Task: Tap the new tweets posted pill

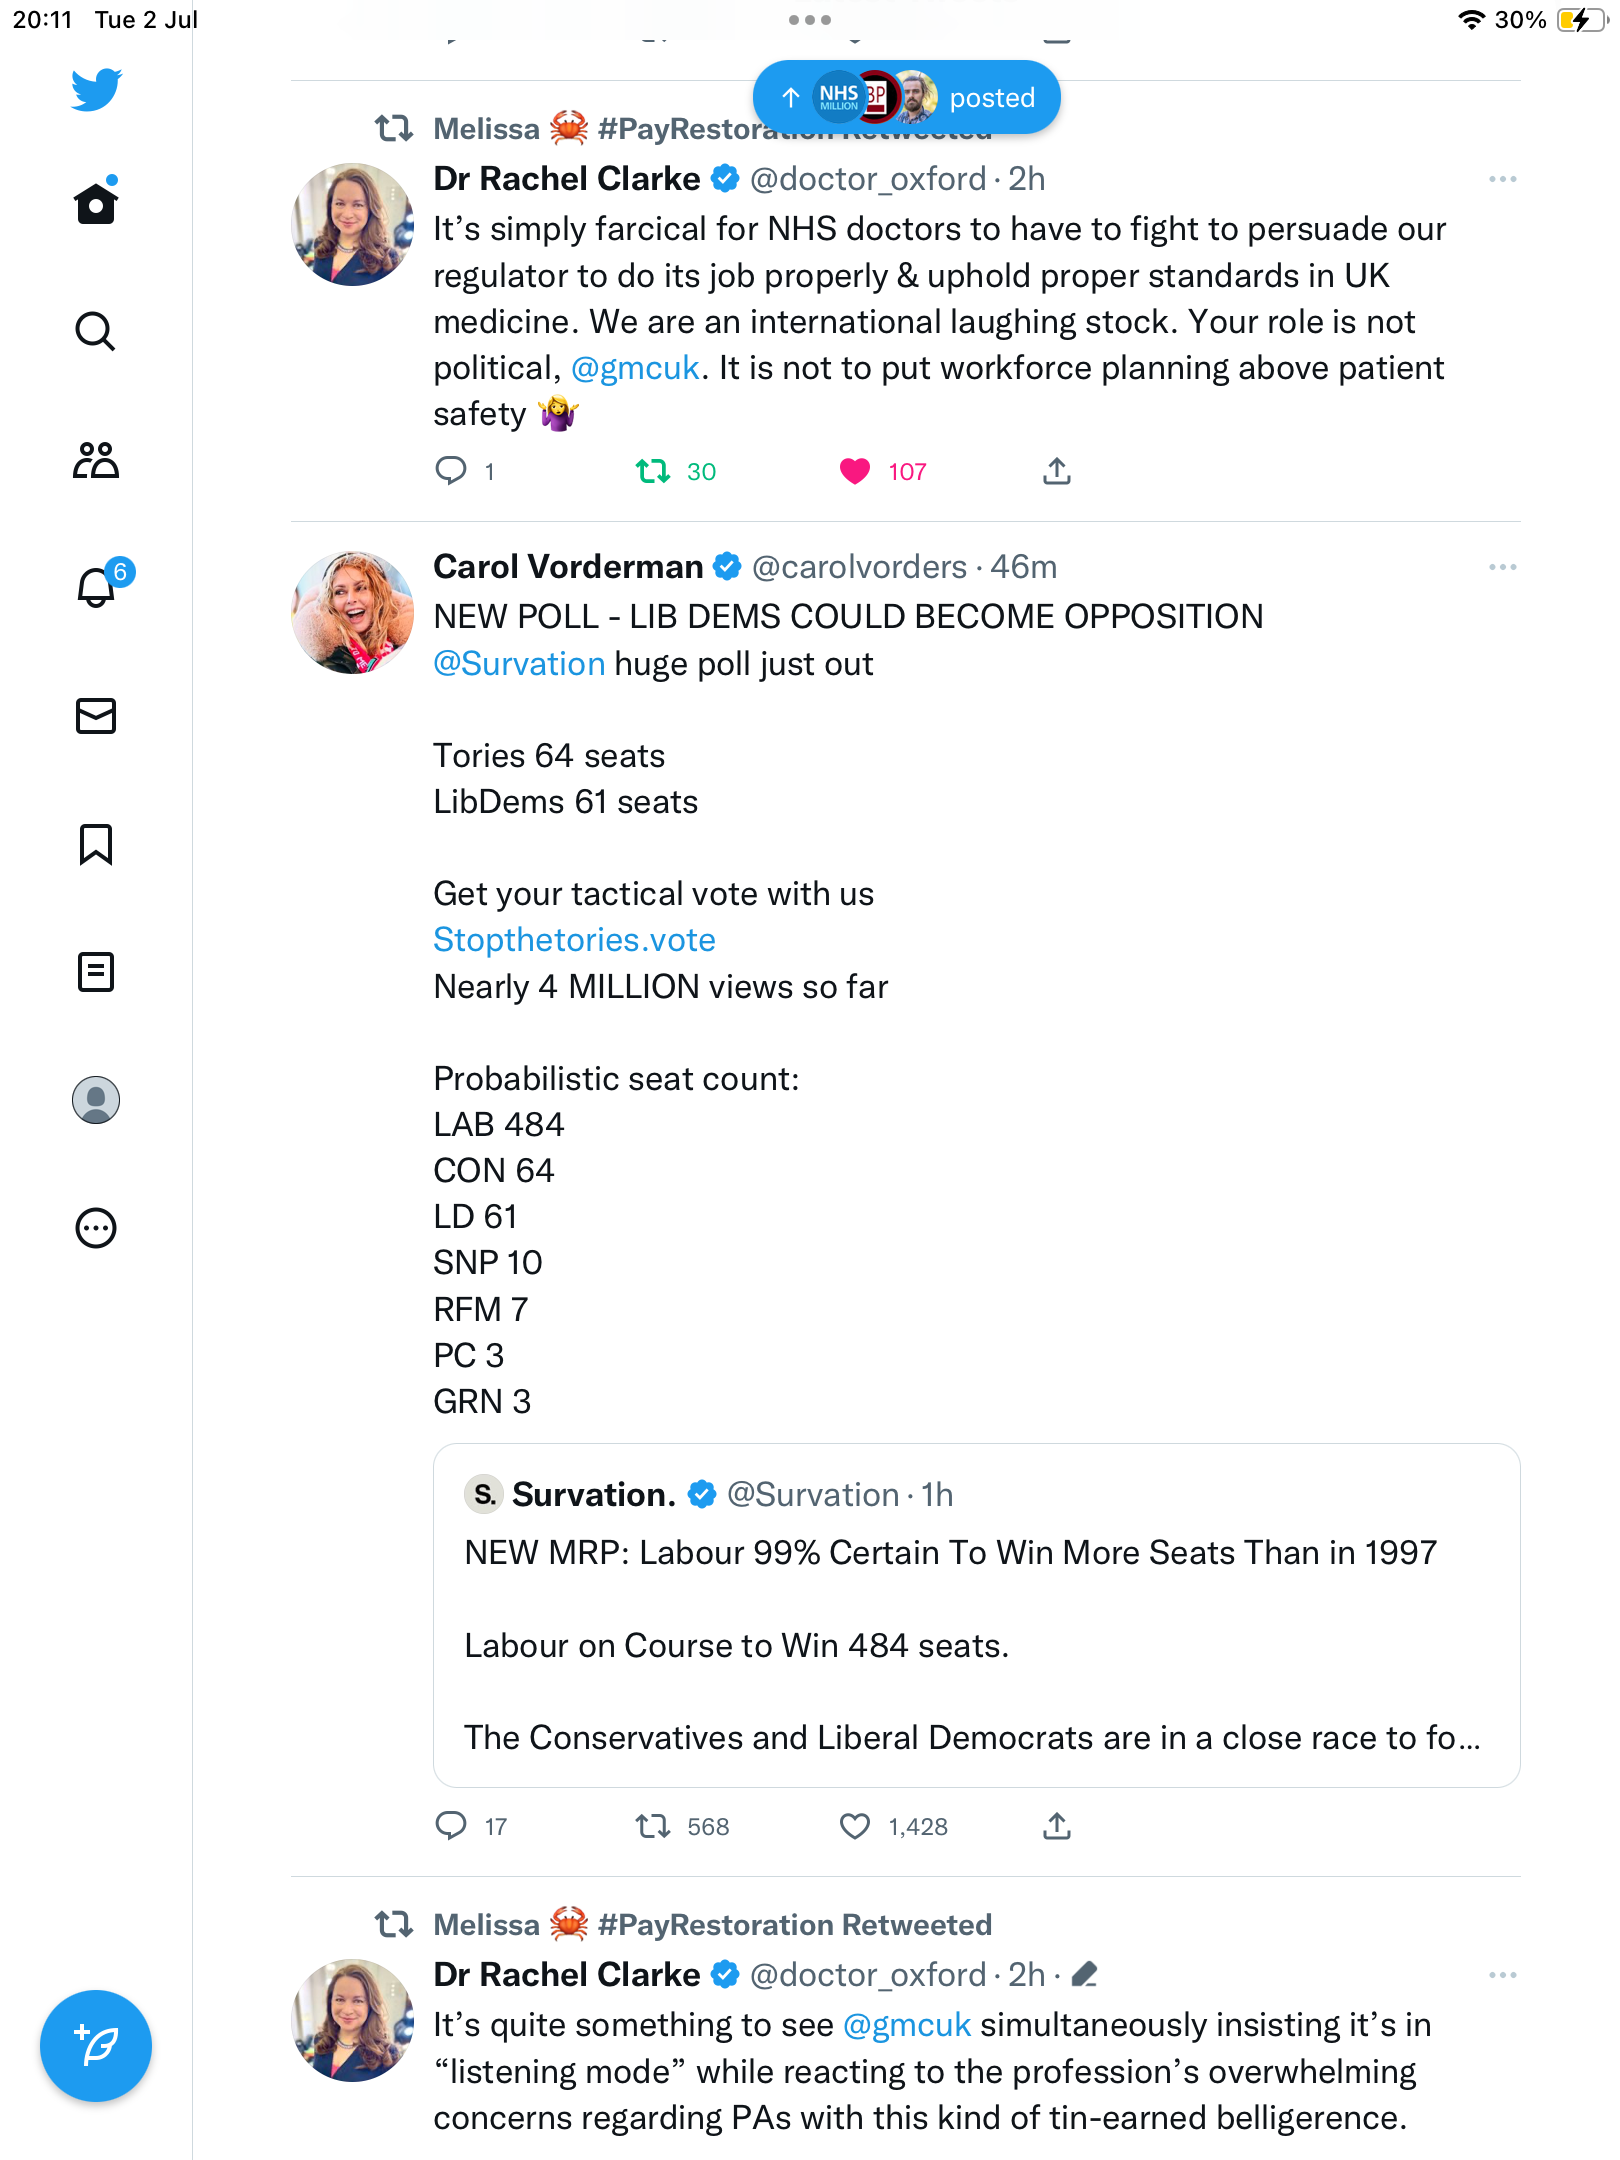Action: (906, 97)
